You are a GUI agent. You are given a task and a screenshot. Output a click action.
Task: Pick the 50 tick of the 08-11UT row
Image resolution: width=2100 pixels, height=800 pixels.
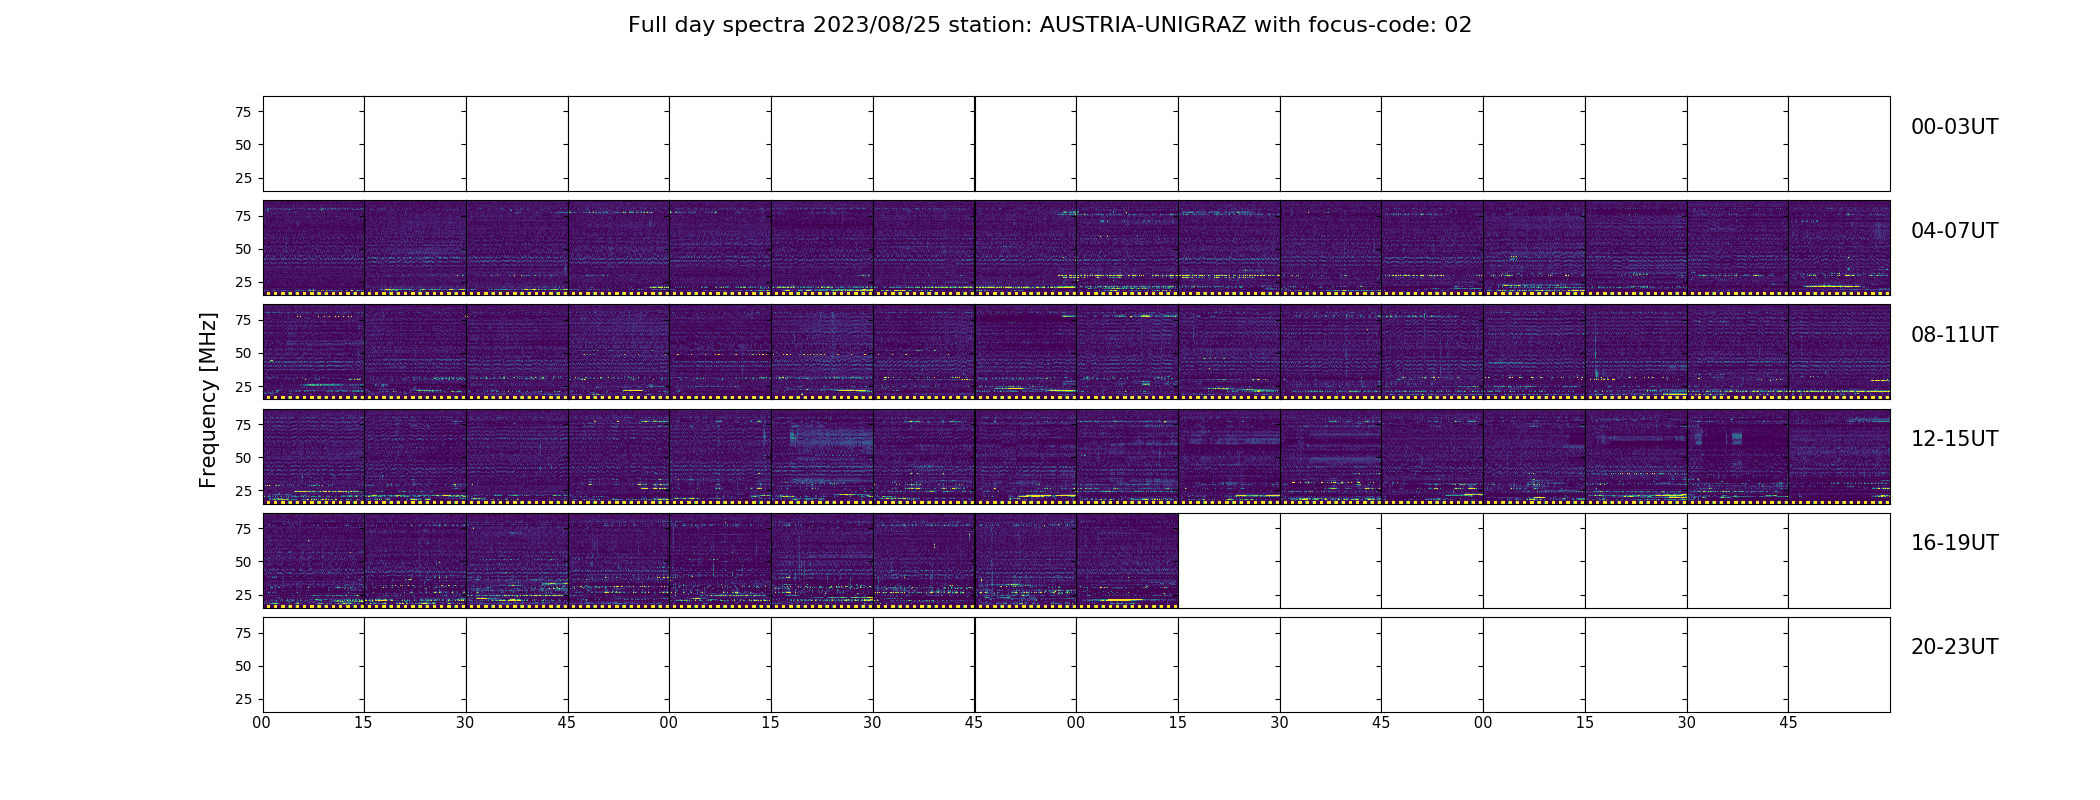tap(243, 353)
